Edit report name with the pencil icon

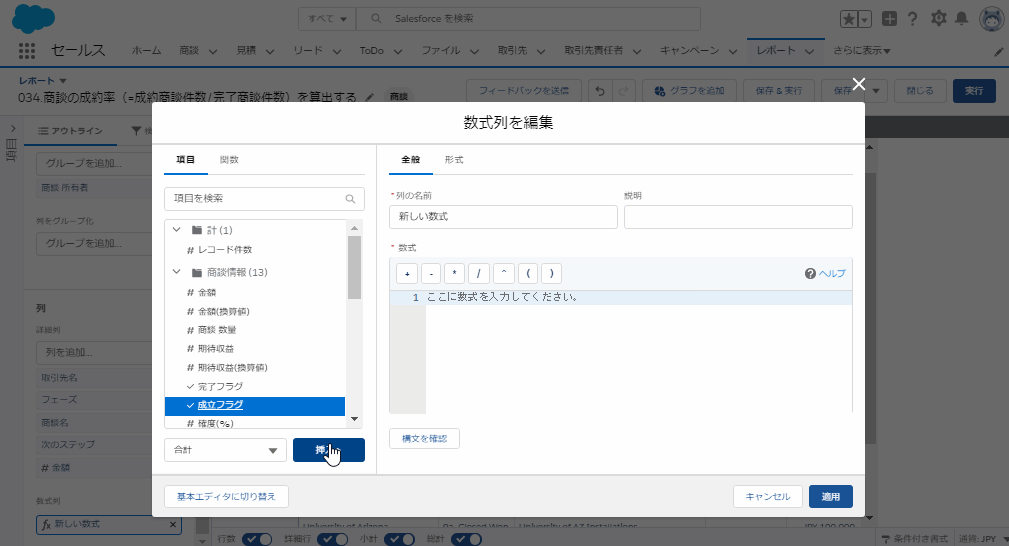pyautogui.click(x=369, y=97)
